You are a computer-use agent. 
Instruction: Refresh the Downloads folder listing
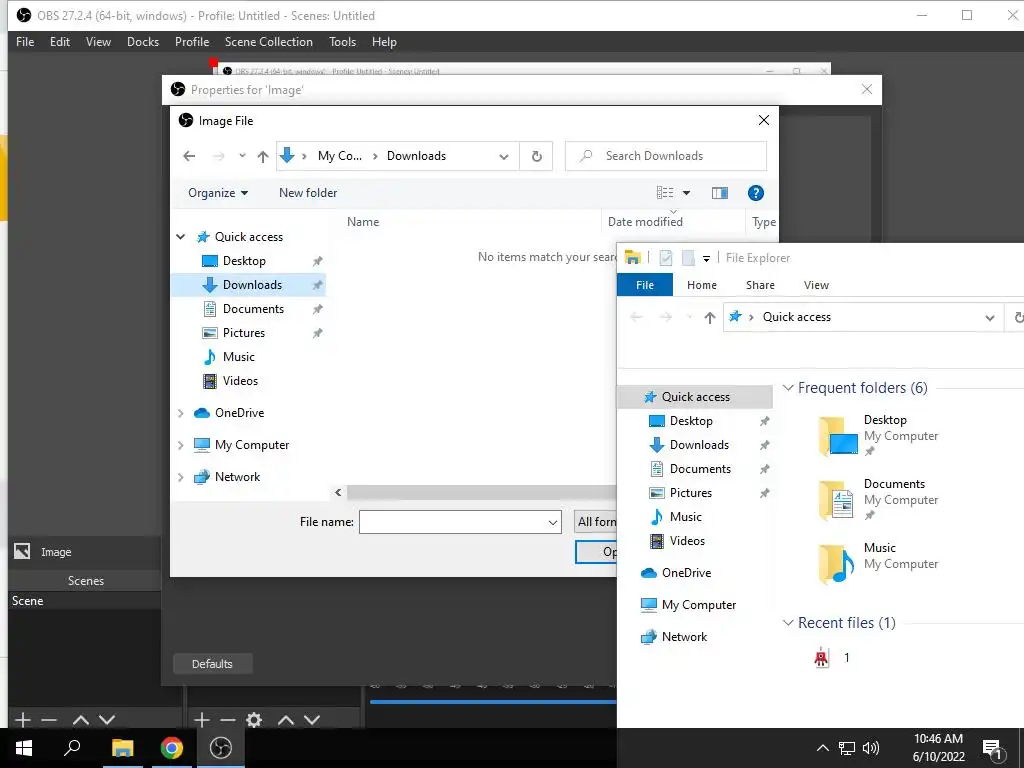pos(536,156)
